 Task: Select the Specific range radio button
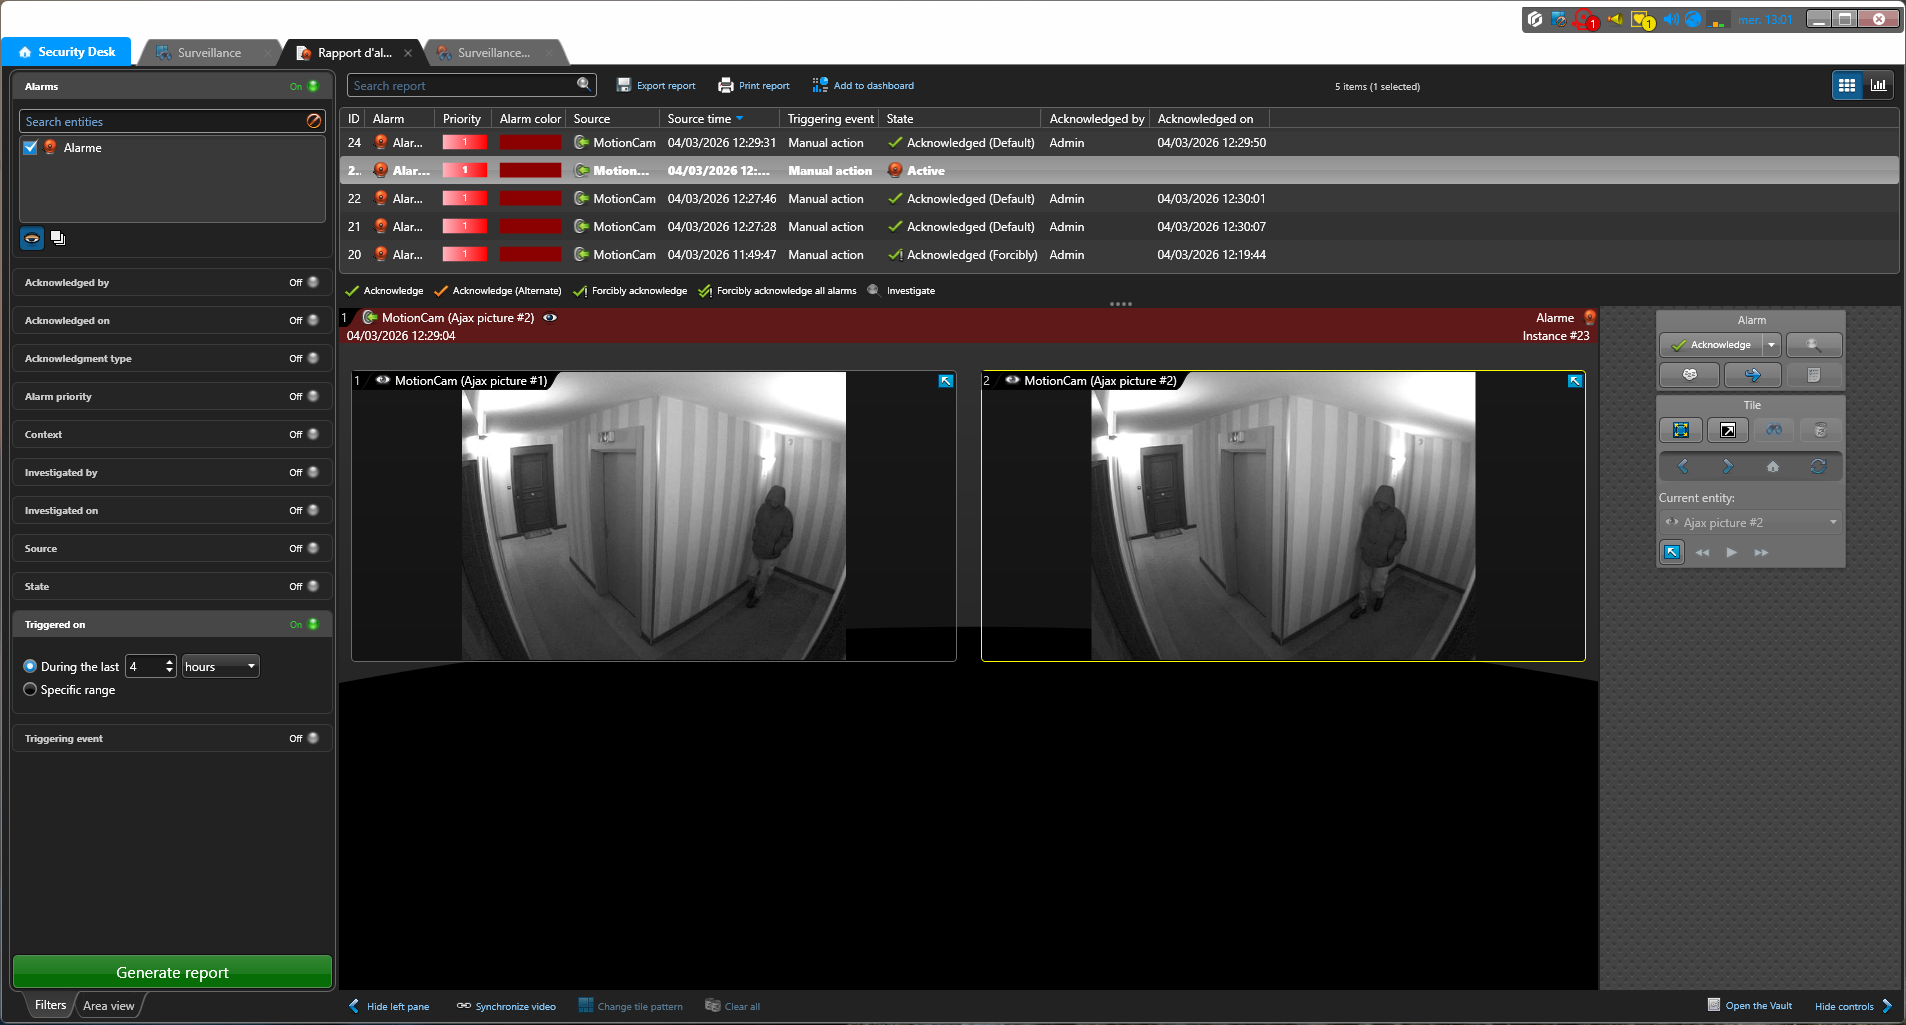(30, 690)
